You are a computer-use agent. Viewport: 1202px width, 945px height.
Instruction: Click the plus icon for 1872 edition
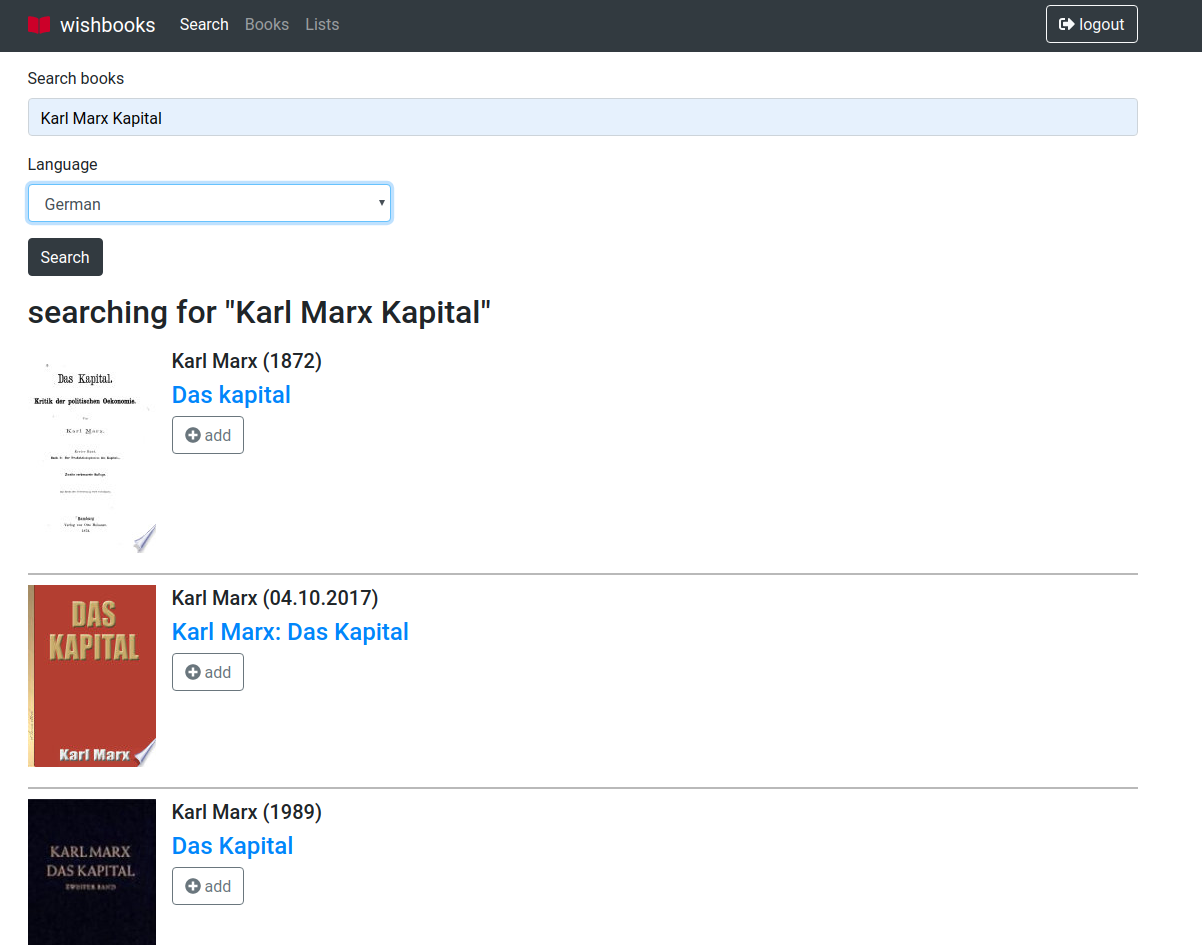click(193, 435)
